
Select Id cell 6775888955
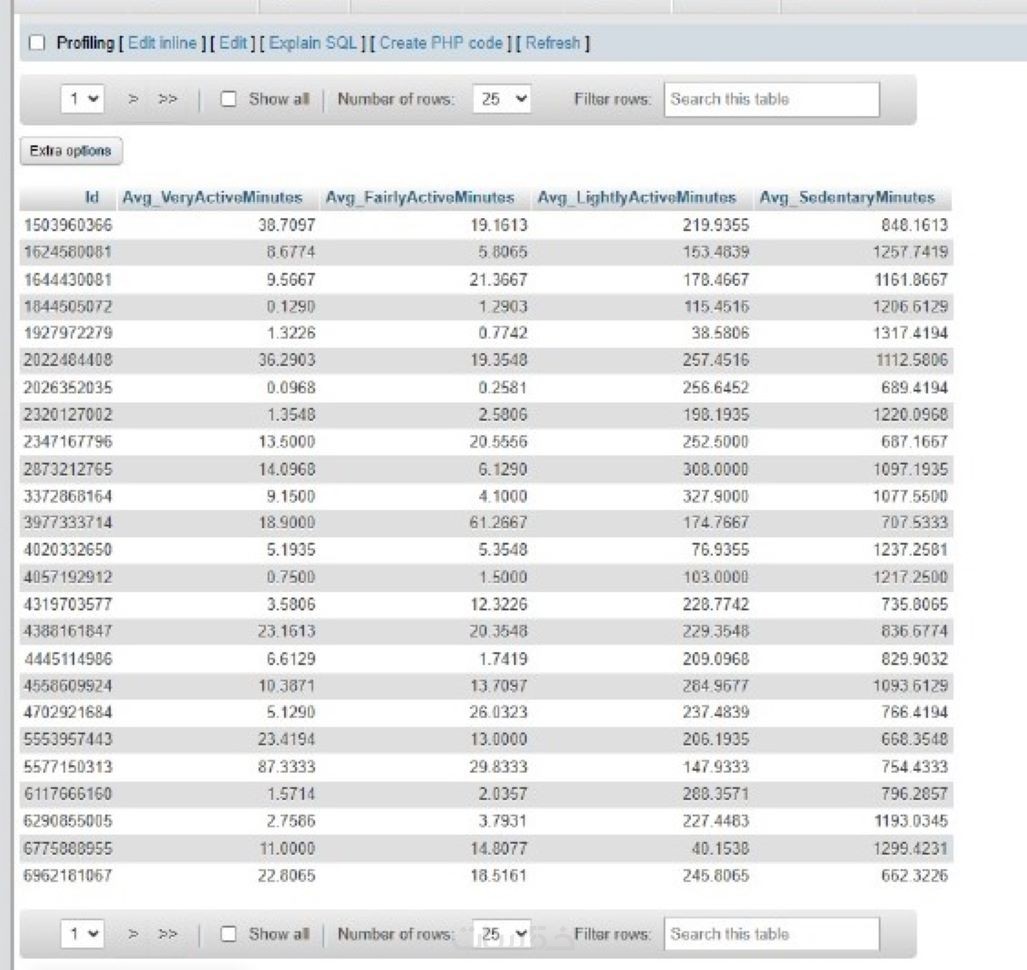[68, 849]
